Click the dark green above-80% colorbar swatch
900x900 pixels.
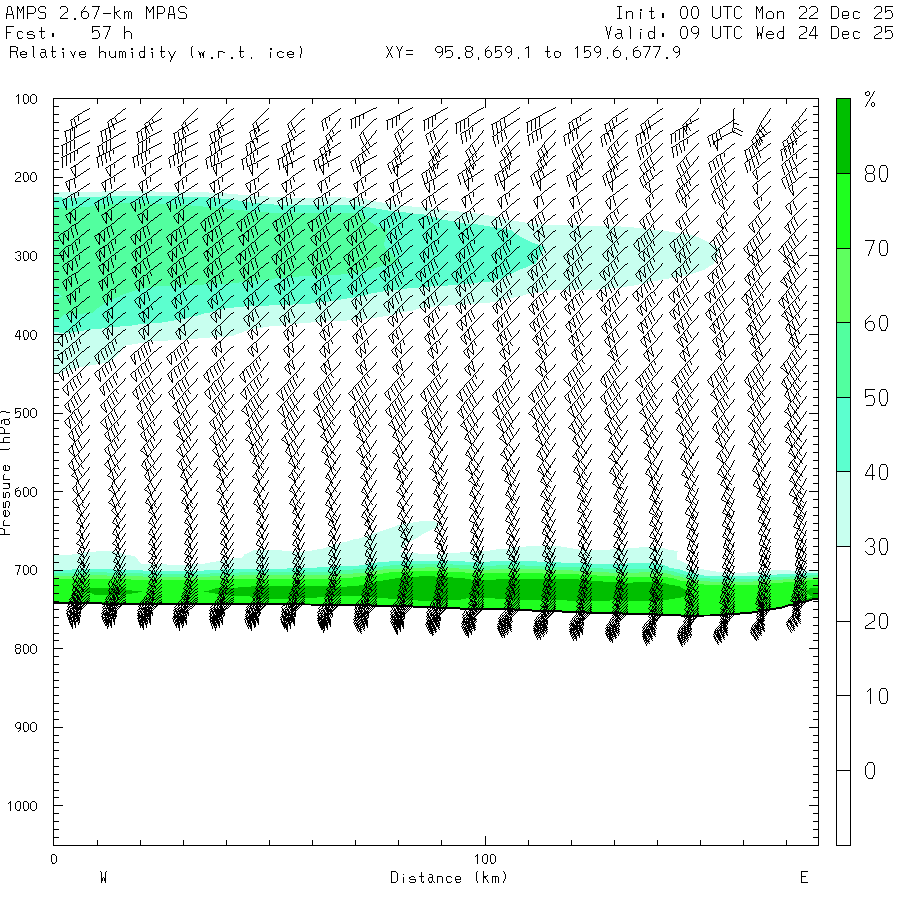[843, 136]
